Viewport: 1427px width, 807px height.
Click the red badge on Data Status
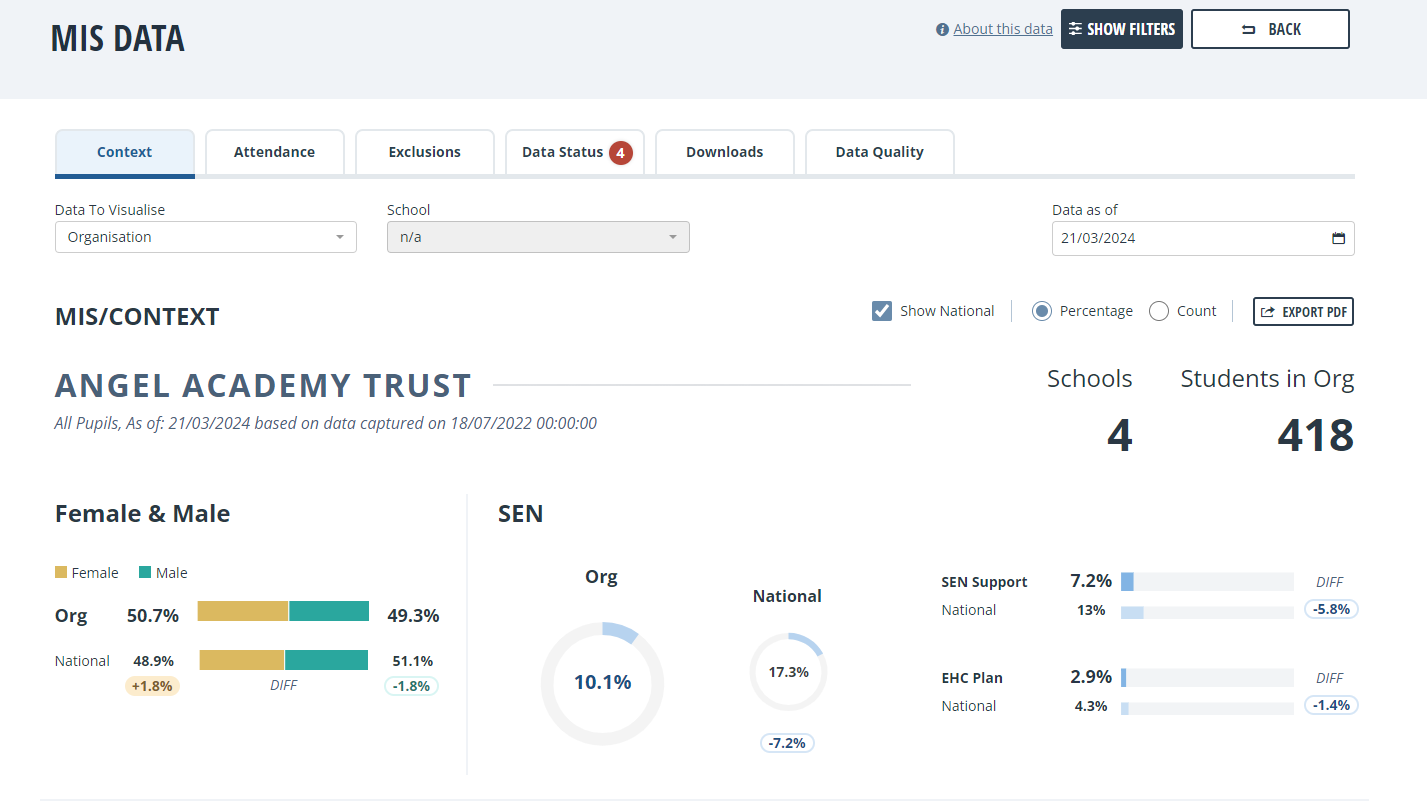tap(620, 153)
